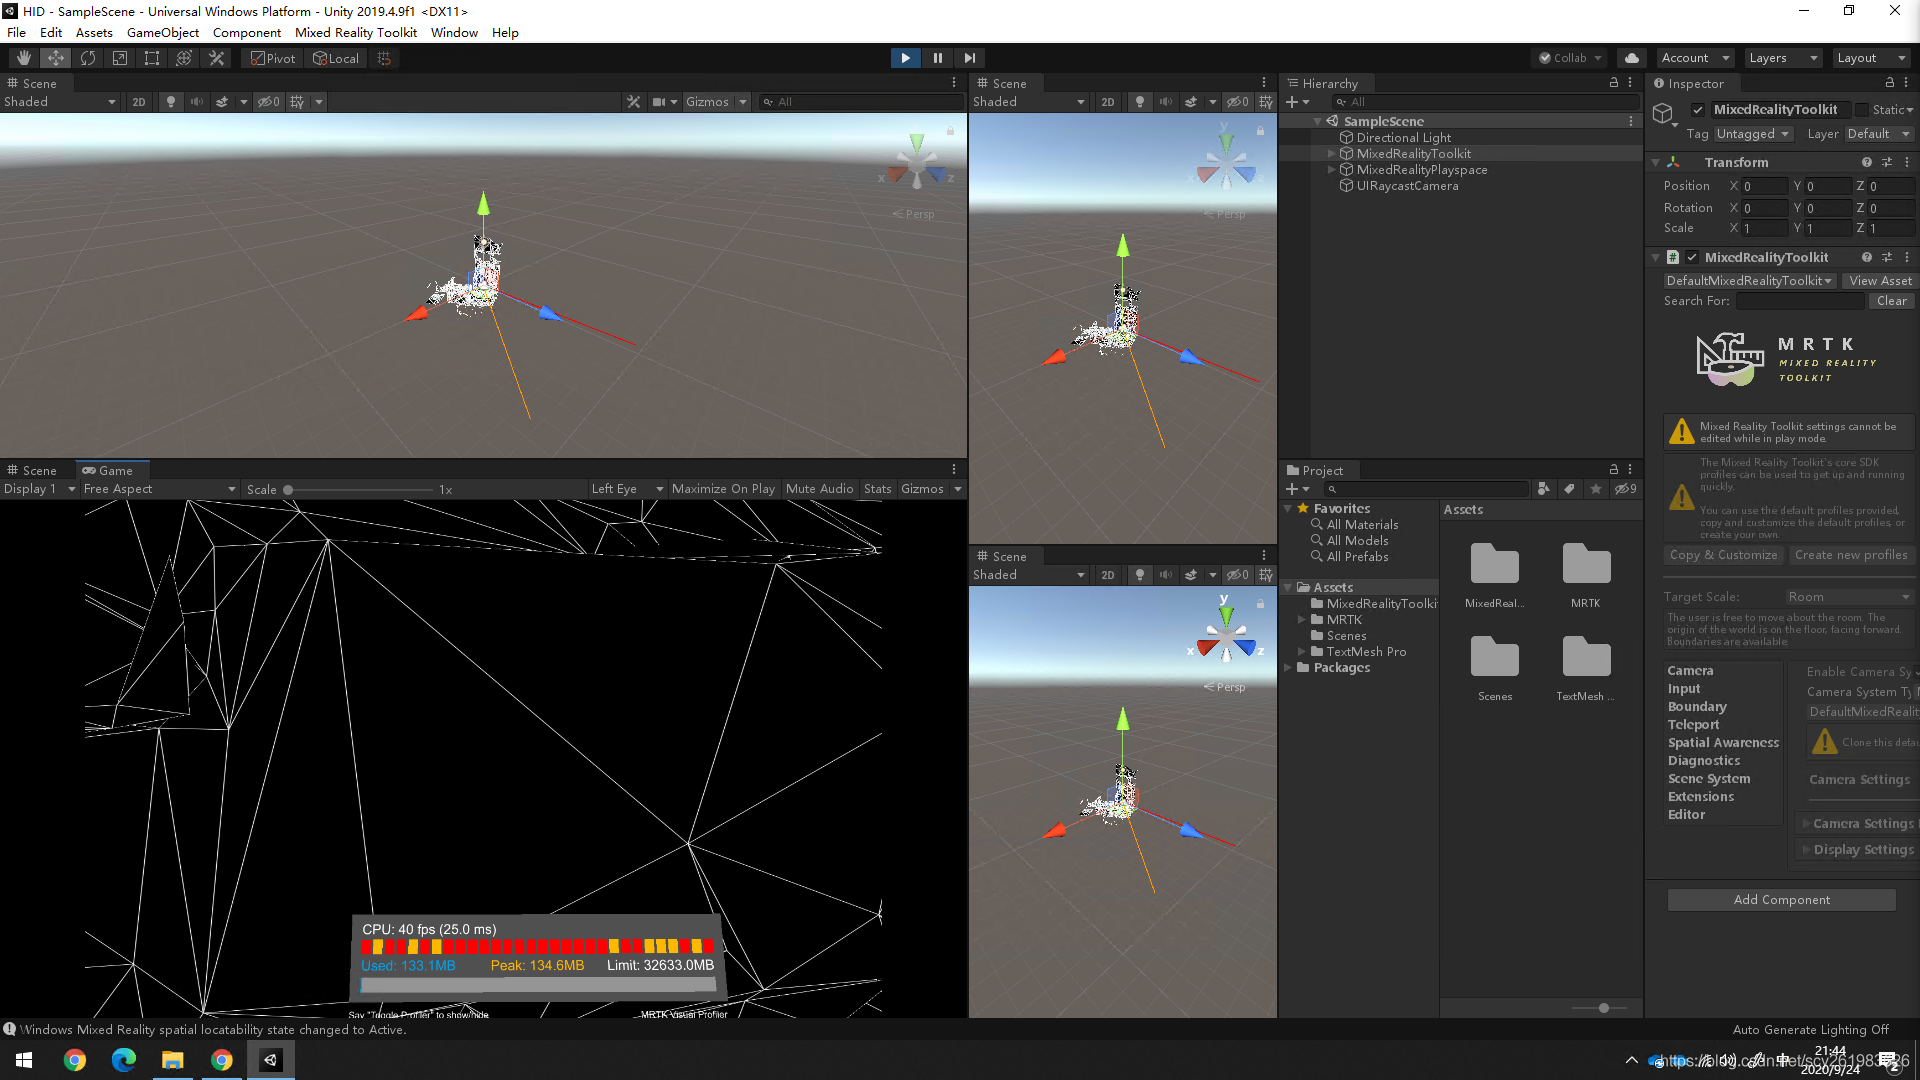This screenshot has width=1920, height=1080.
Task: Click the Clear button next to Search For
Action: click(x=1892, y=301)
